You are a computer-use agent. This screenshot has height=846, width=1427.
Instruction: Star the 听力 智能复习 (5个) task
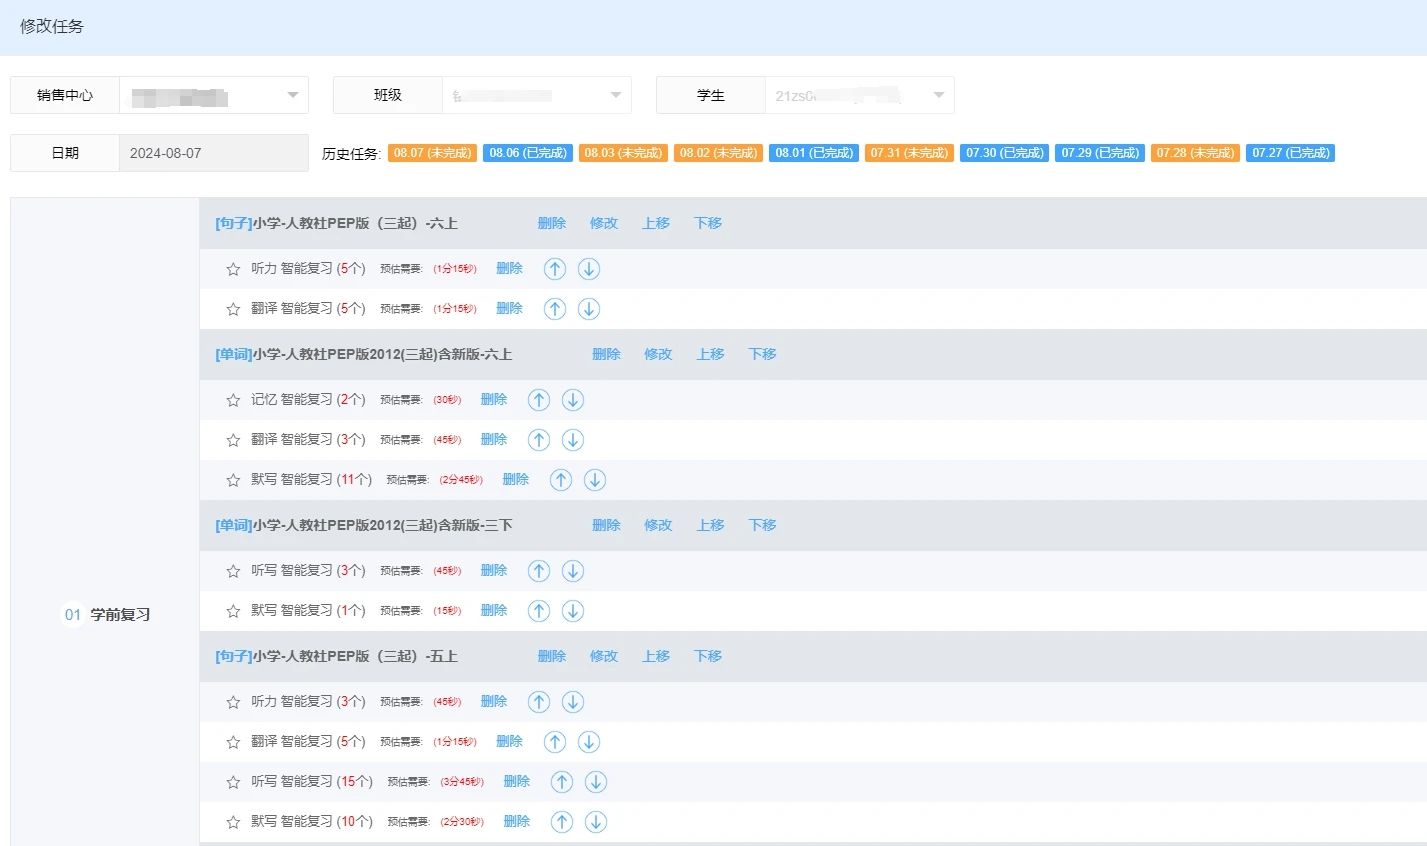[233, 269]
